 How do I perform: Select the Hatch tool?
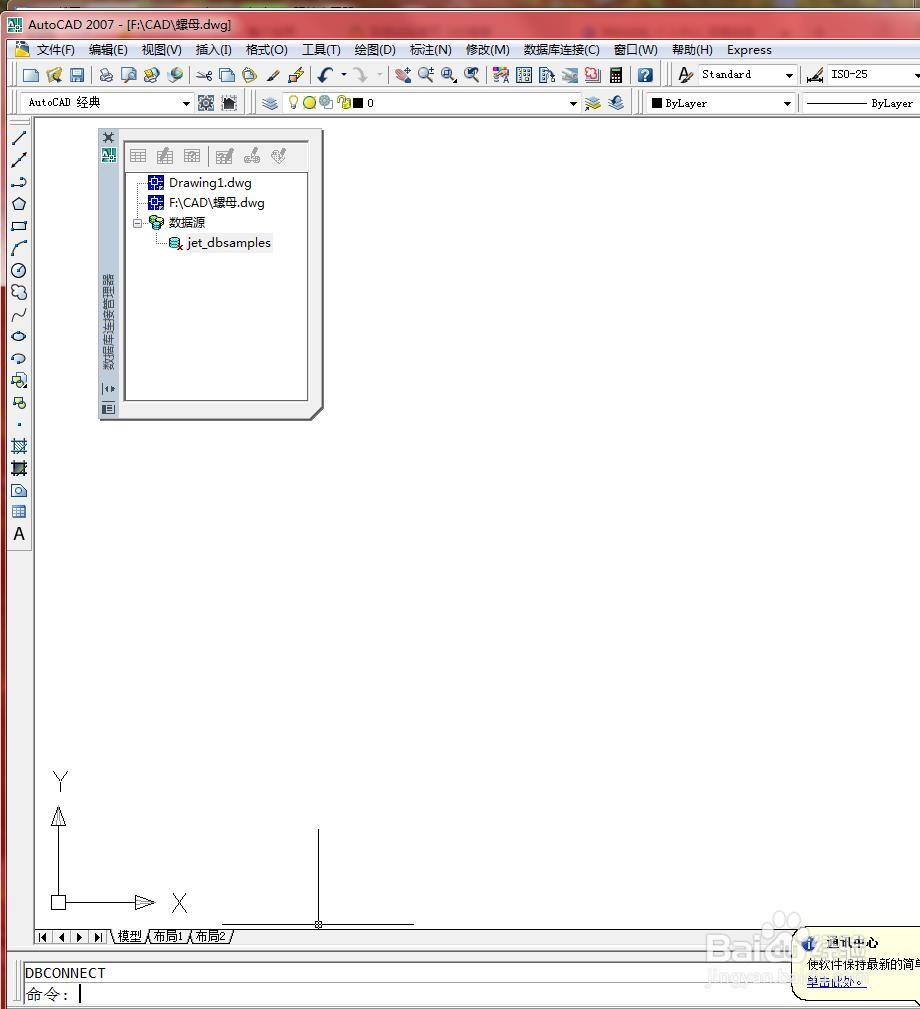19,446
